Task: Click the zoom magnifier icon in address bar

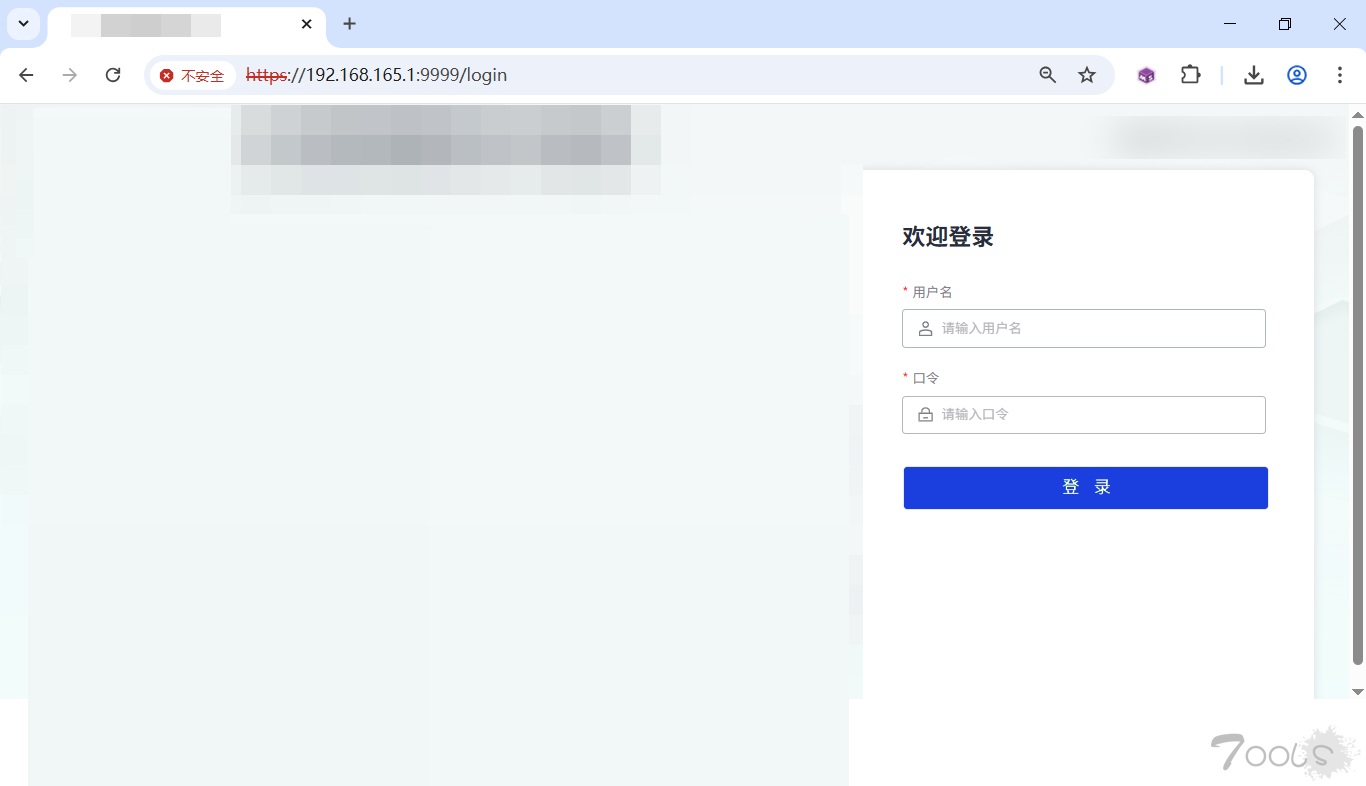Action: pyautogui.click(x=1047, y=75)
